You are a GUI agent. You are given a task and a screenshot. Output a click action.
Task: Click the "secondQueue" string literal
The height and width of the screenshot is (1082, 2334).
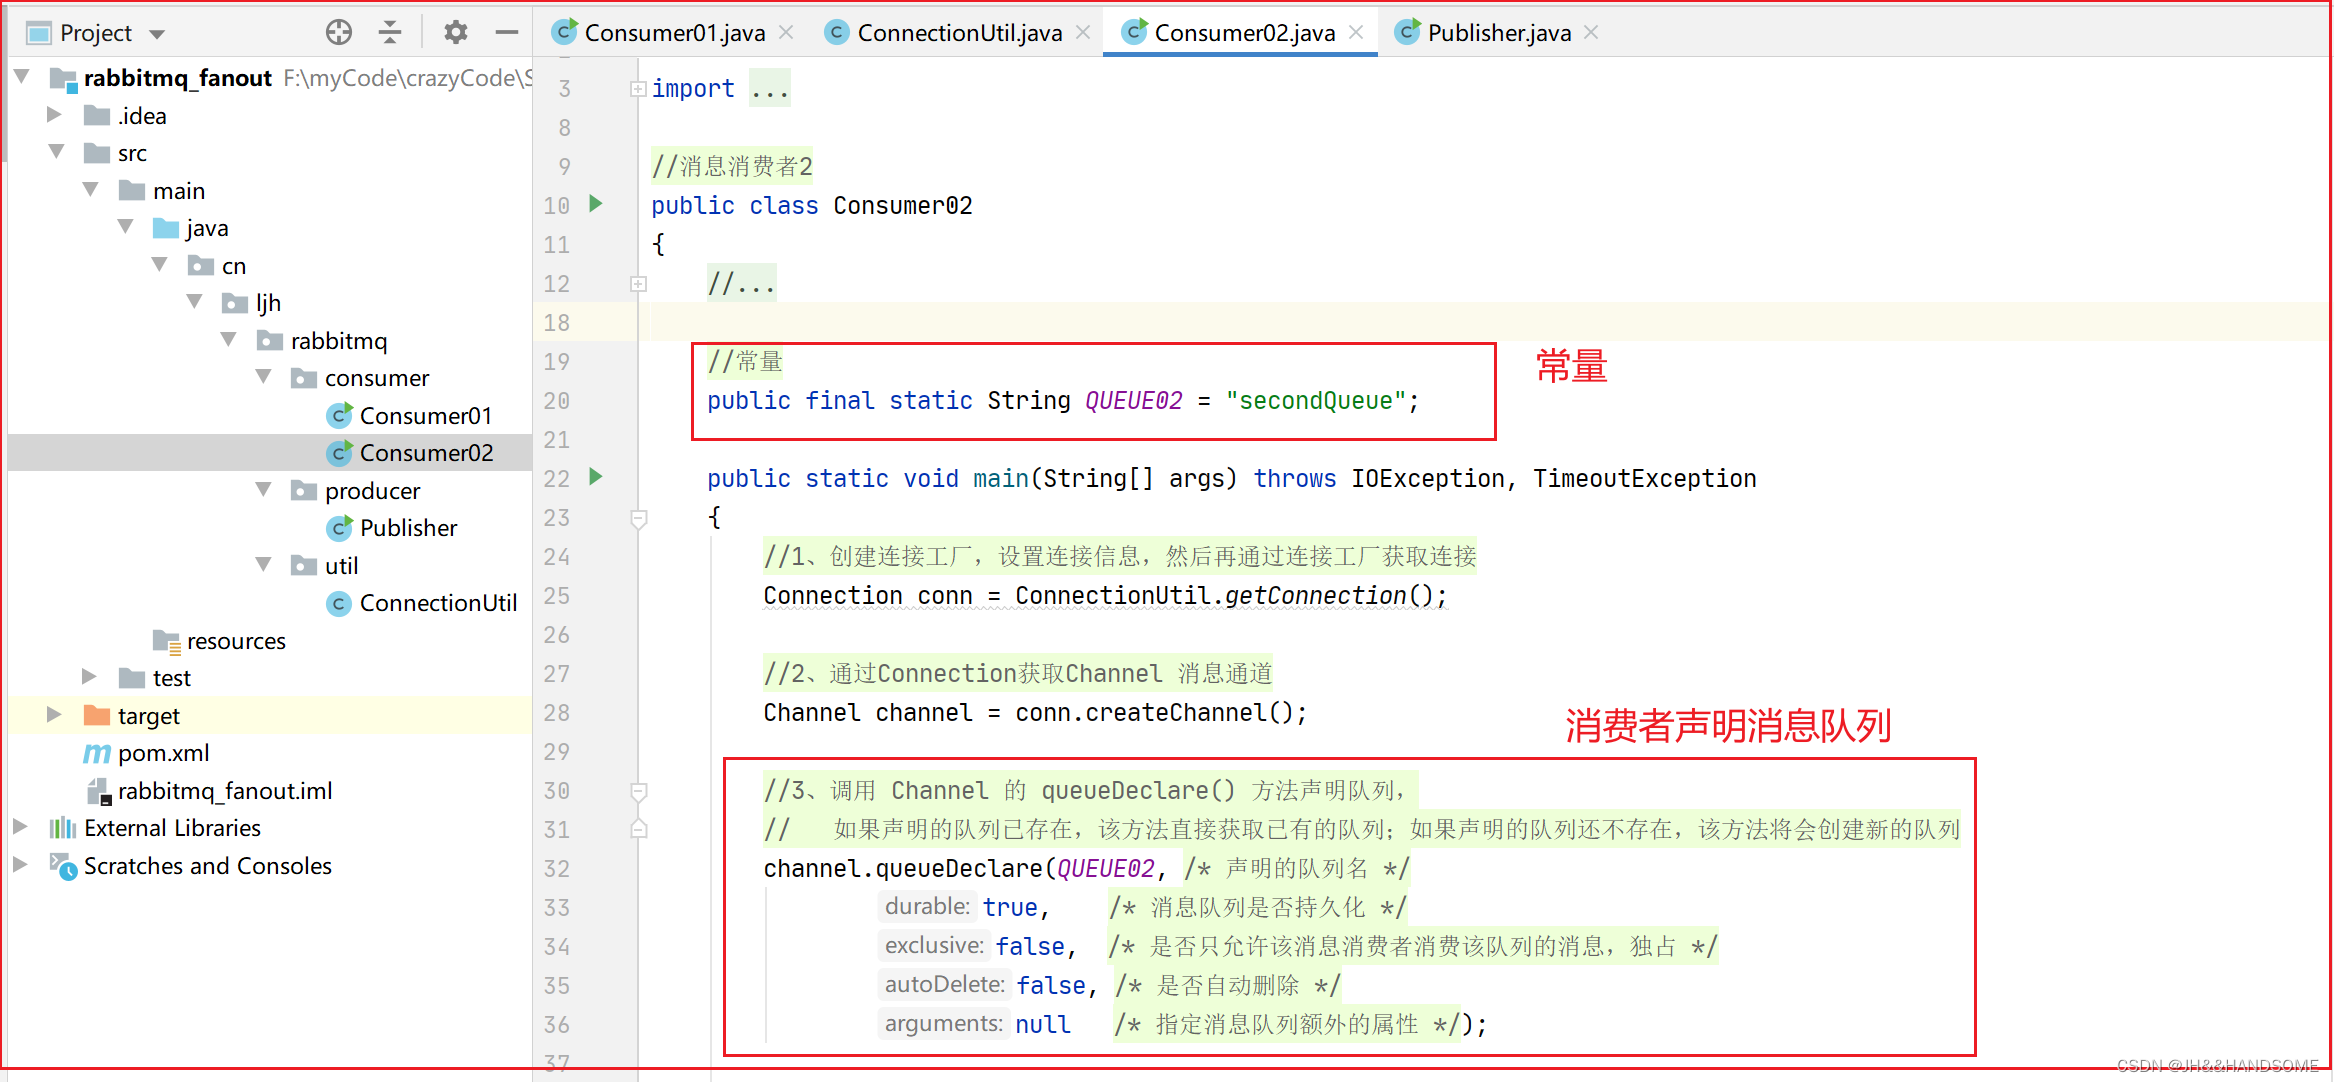coord(1316,400)
